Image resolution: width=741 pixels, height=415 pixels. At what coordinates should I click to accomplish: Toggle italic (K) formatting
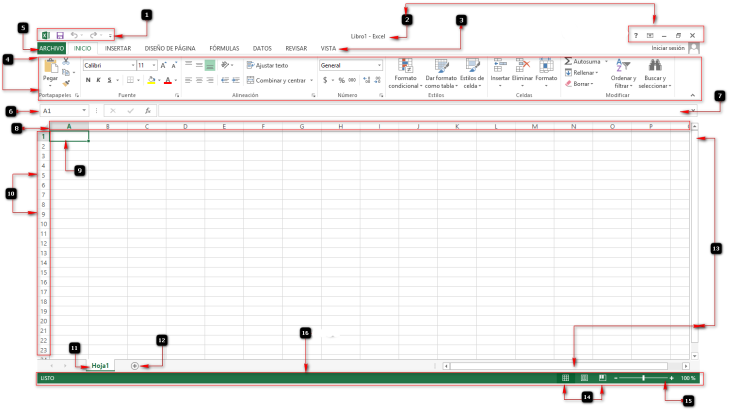pyautogui.click(x=99, y=80)
